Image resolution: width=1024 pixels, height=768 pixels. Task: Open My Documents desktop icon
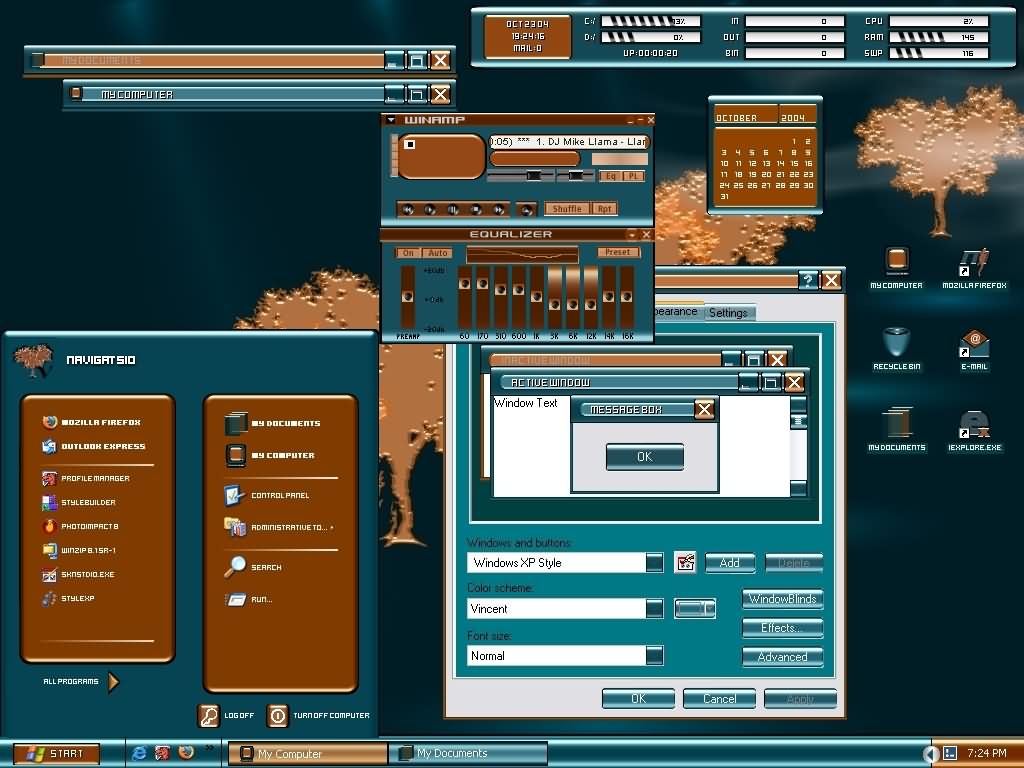(897, 430)
